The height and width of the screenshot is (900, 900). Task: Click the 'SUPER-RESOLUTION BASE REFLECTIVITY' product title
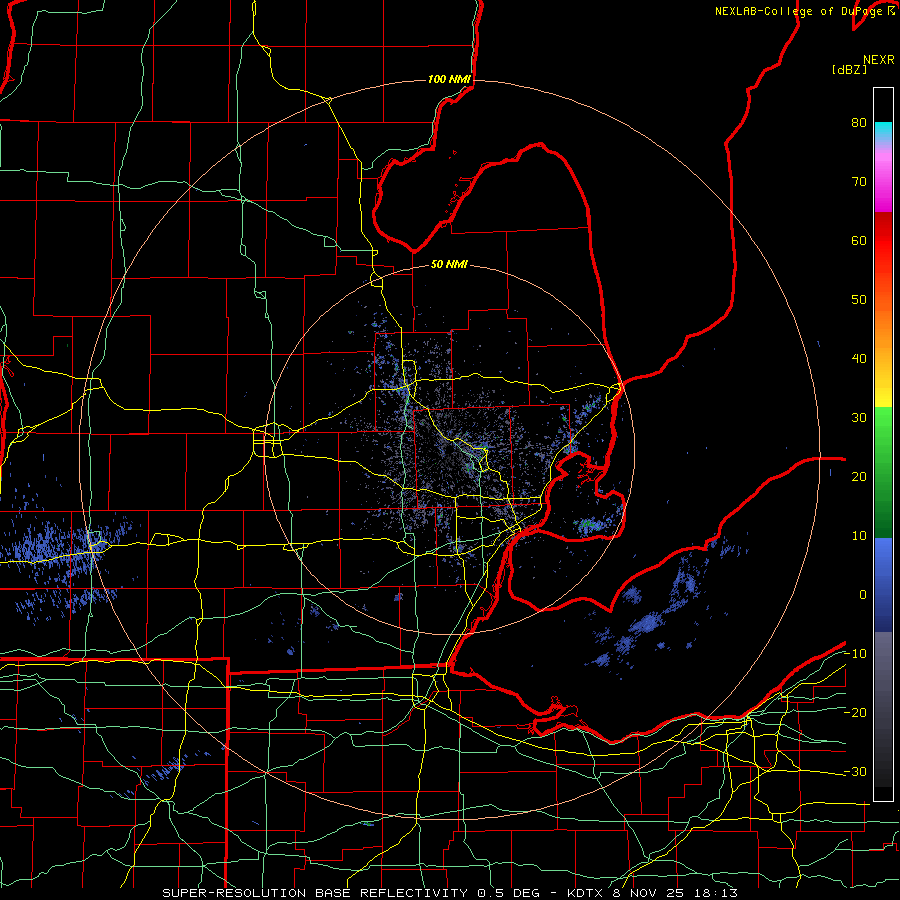315,893
